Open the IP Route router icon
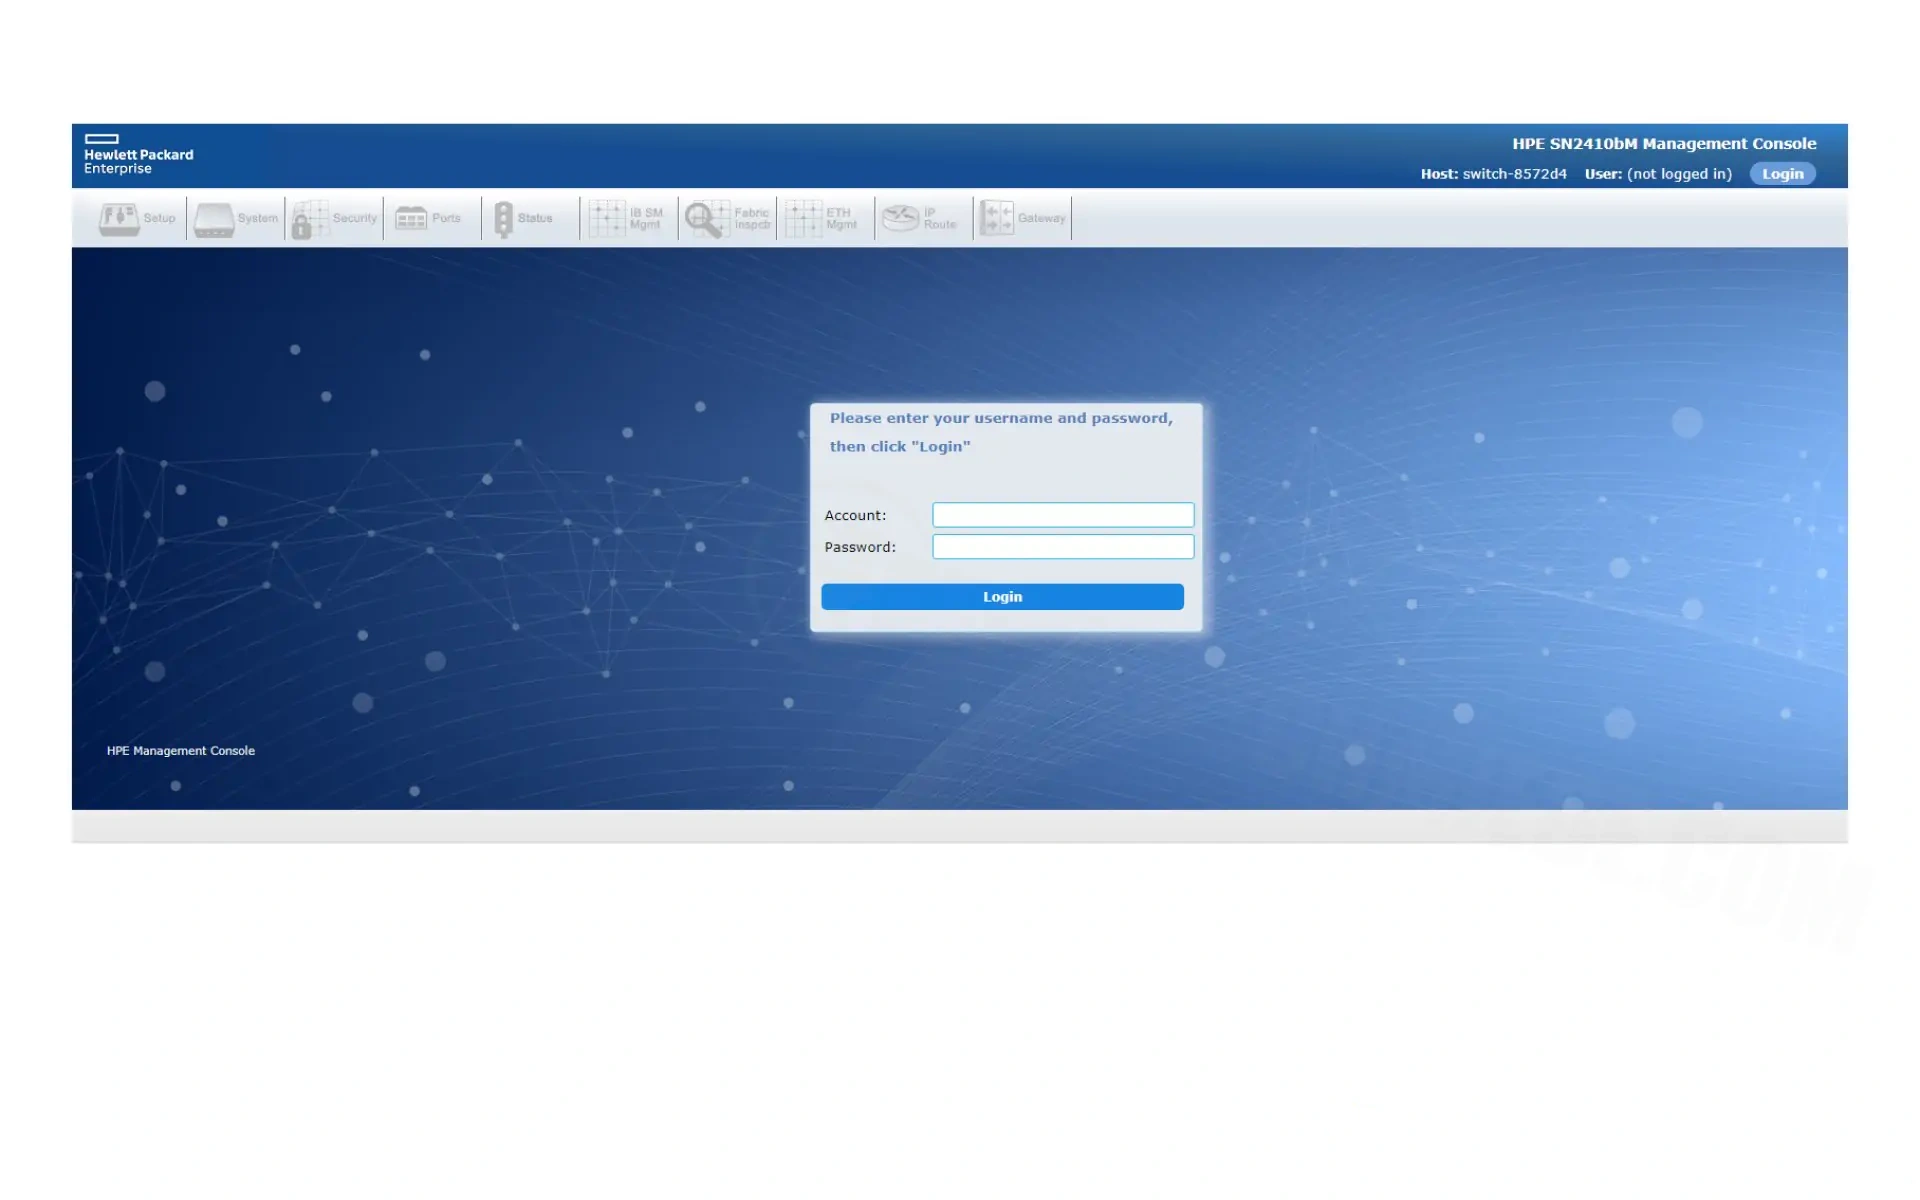 [x=900, y=218]
